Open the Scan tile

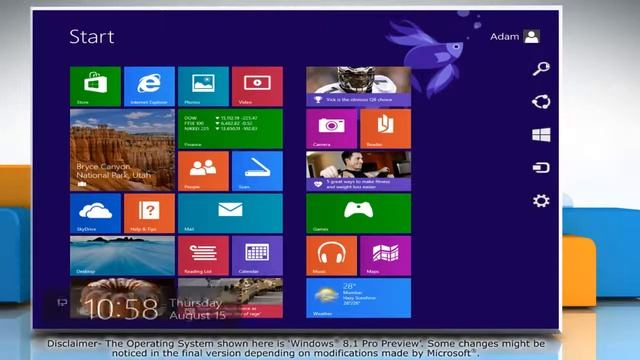(x=257, y=171)
